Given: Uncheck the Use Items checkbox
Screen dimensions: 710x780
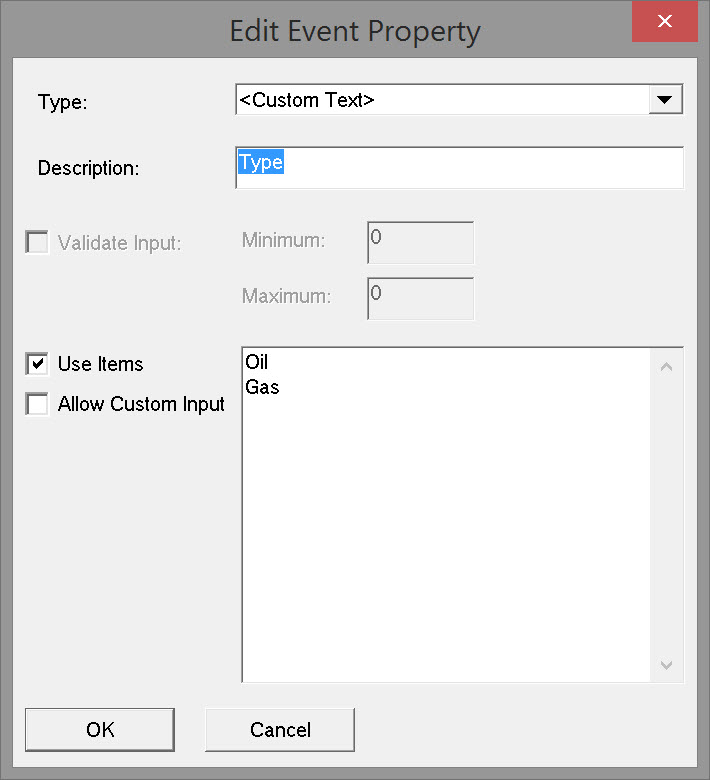Looking at the screenshot, I should pos(37,364).
